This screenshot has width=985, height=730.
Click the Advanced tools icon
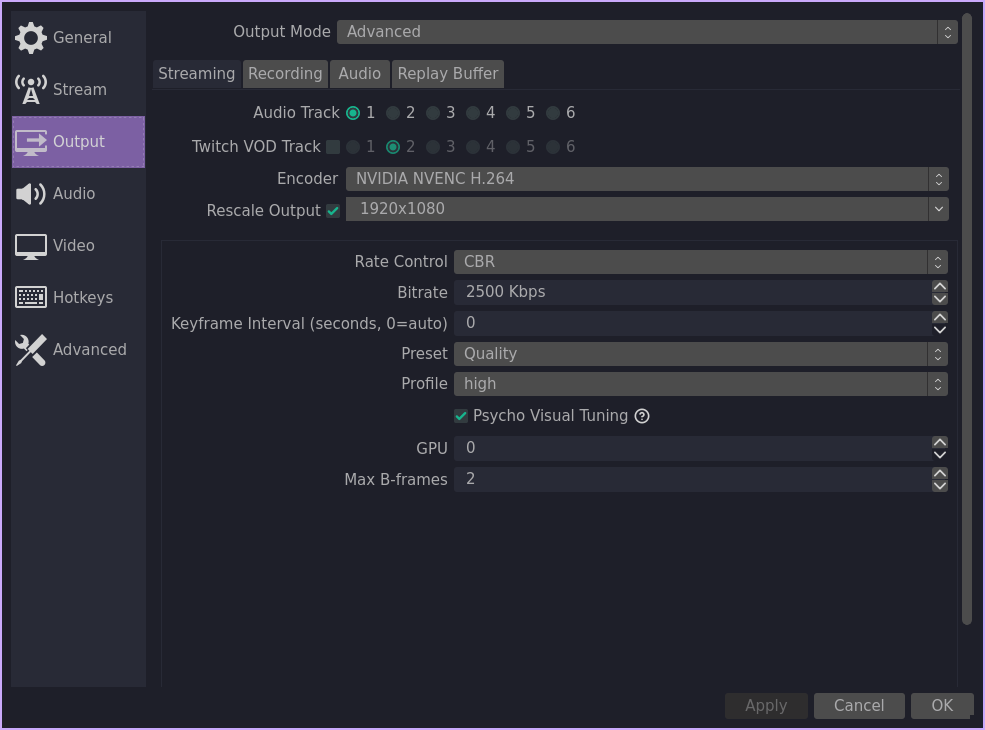pyautogui.click(x=31, y=350)
